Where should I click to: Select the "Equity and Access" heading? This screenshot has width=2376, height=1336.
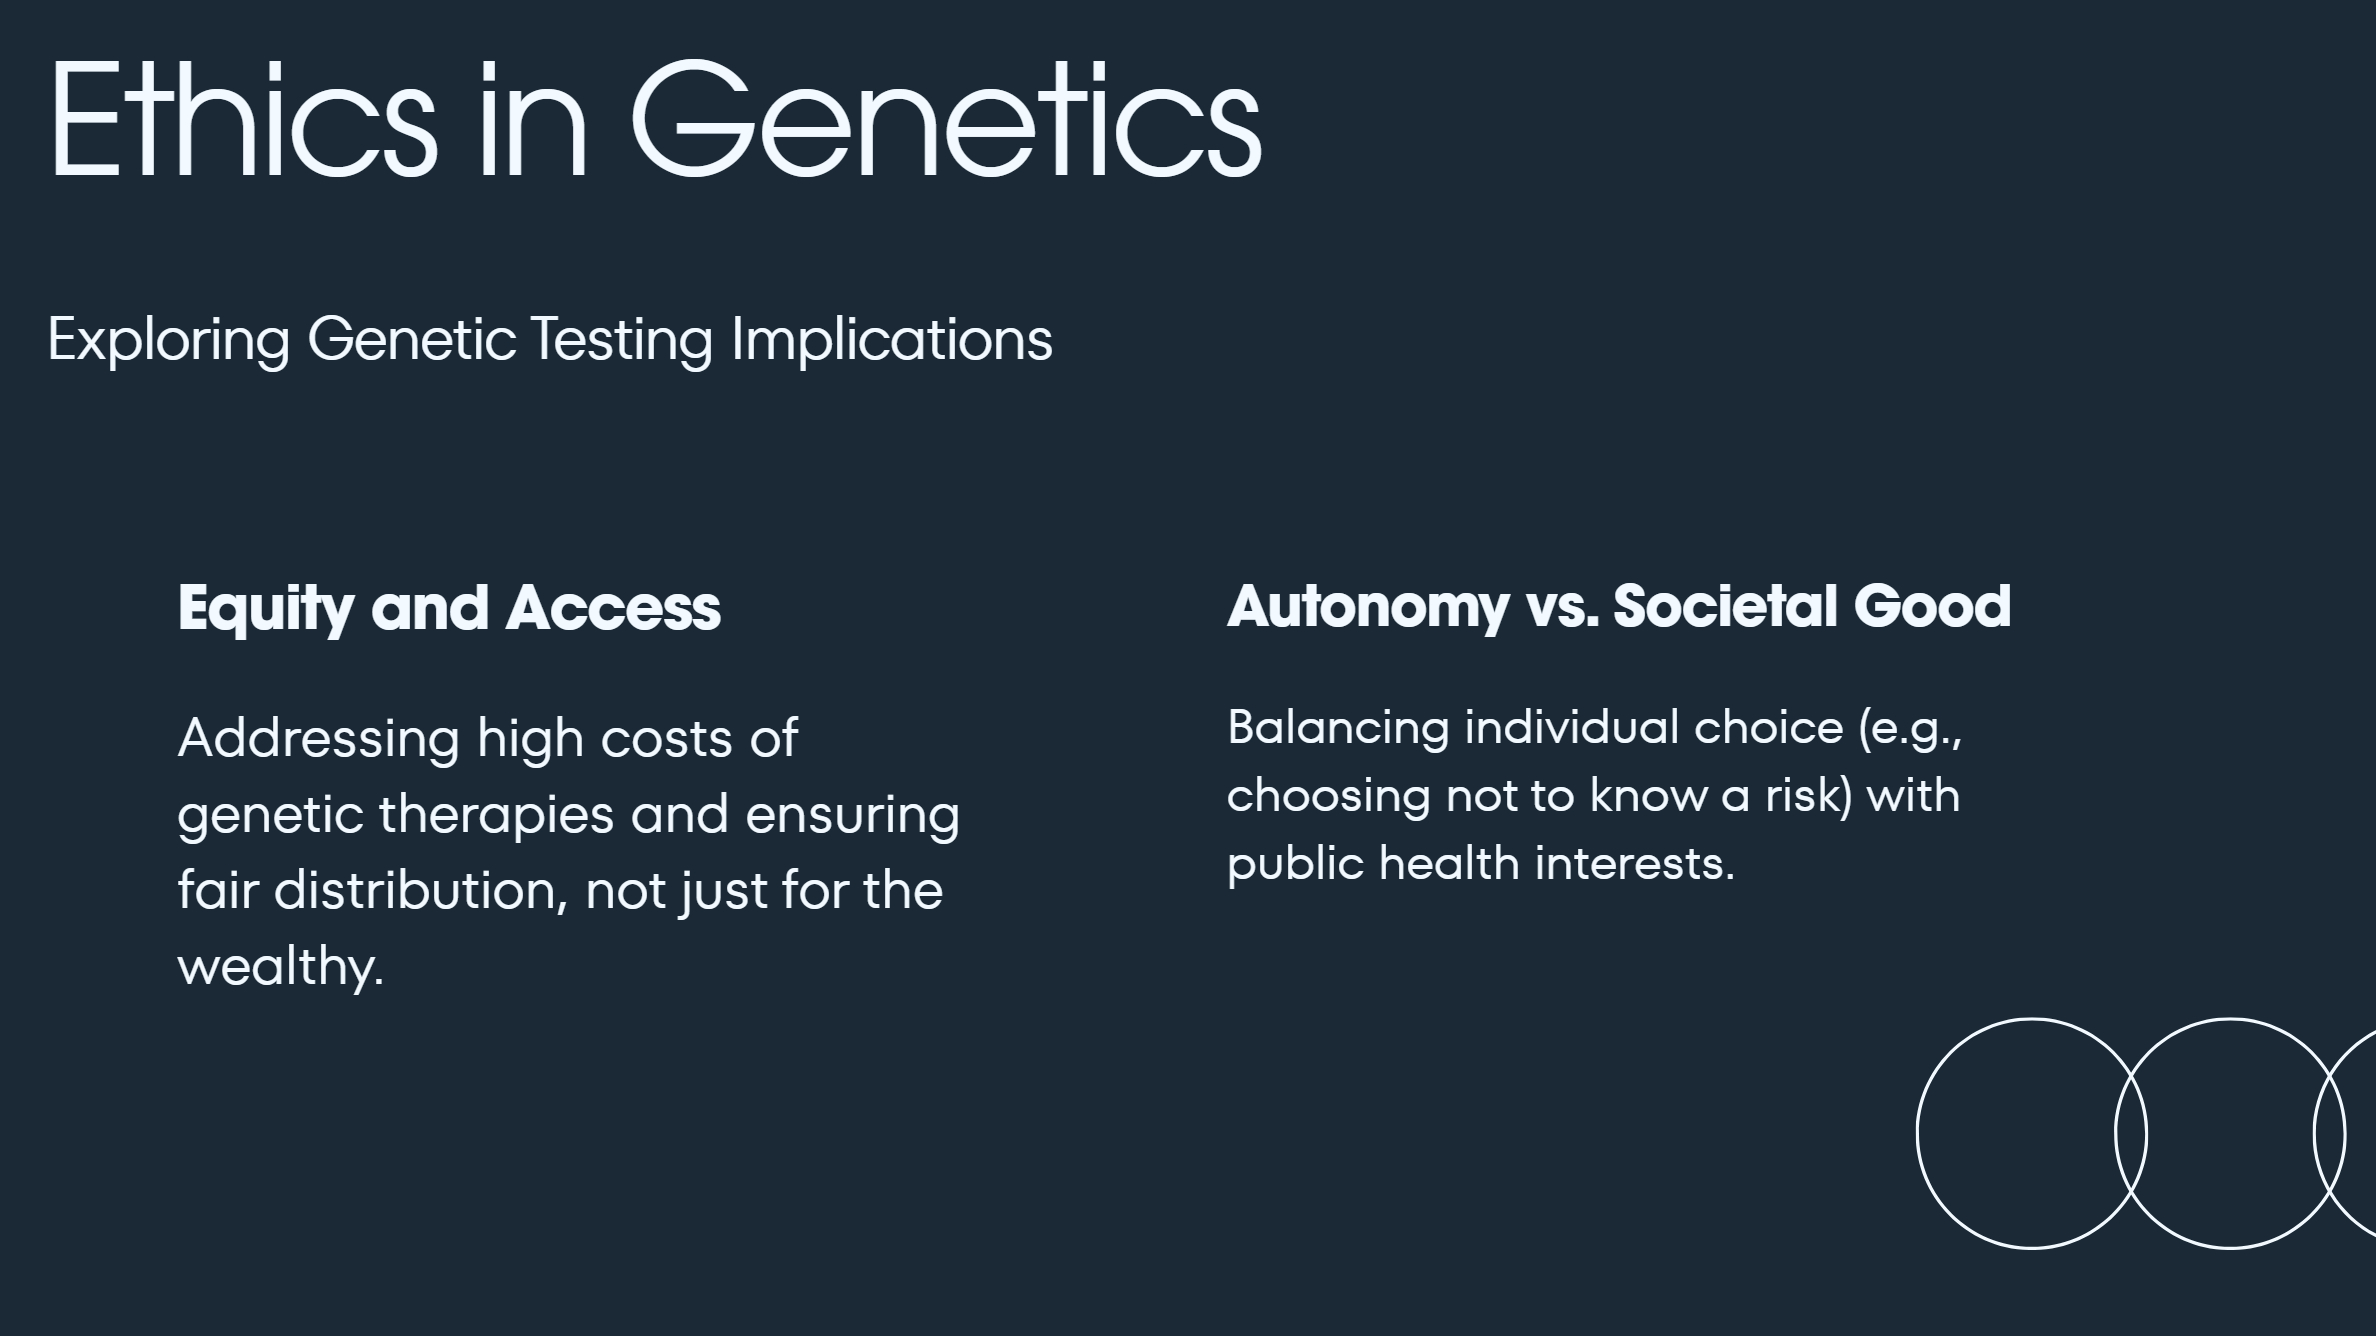pos(449,608)
